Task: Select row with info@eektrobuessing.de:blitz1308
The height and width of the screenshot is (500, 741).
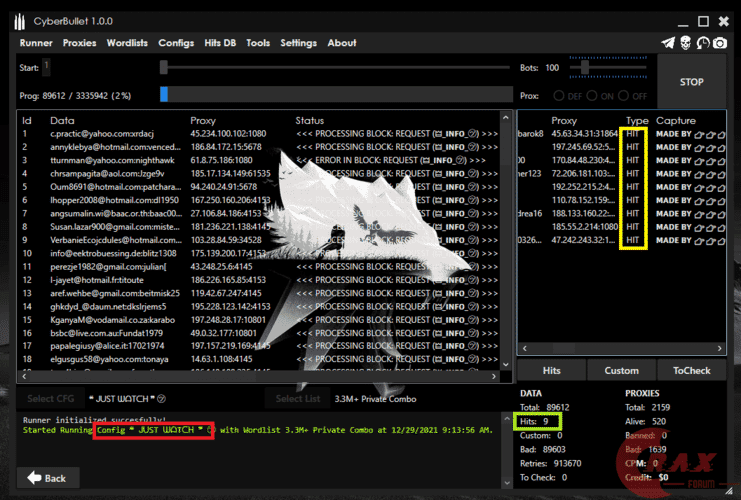Action: click(x=259, y=253)
